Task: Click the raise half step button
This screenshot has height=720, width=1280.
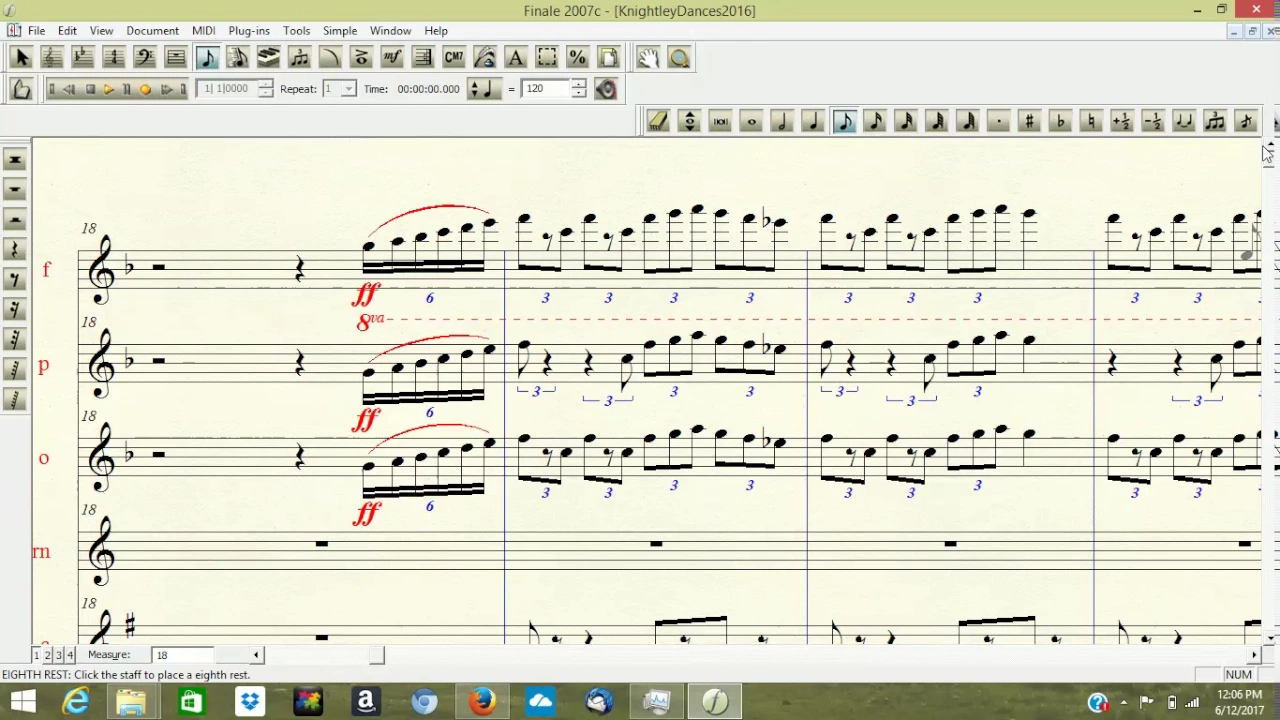Action: (1122, 121)
